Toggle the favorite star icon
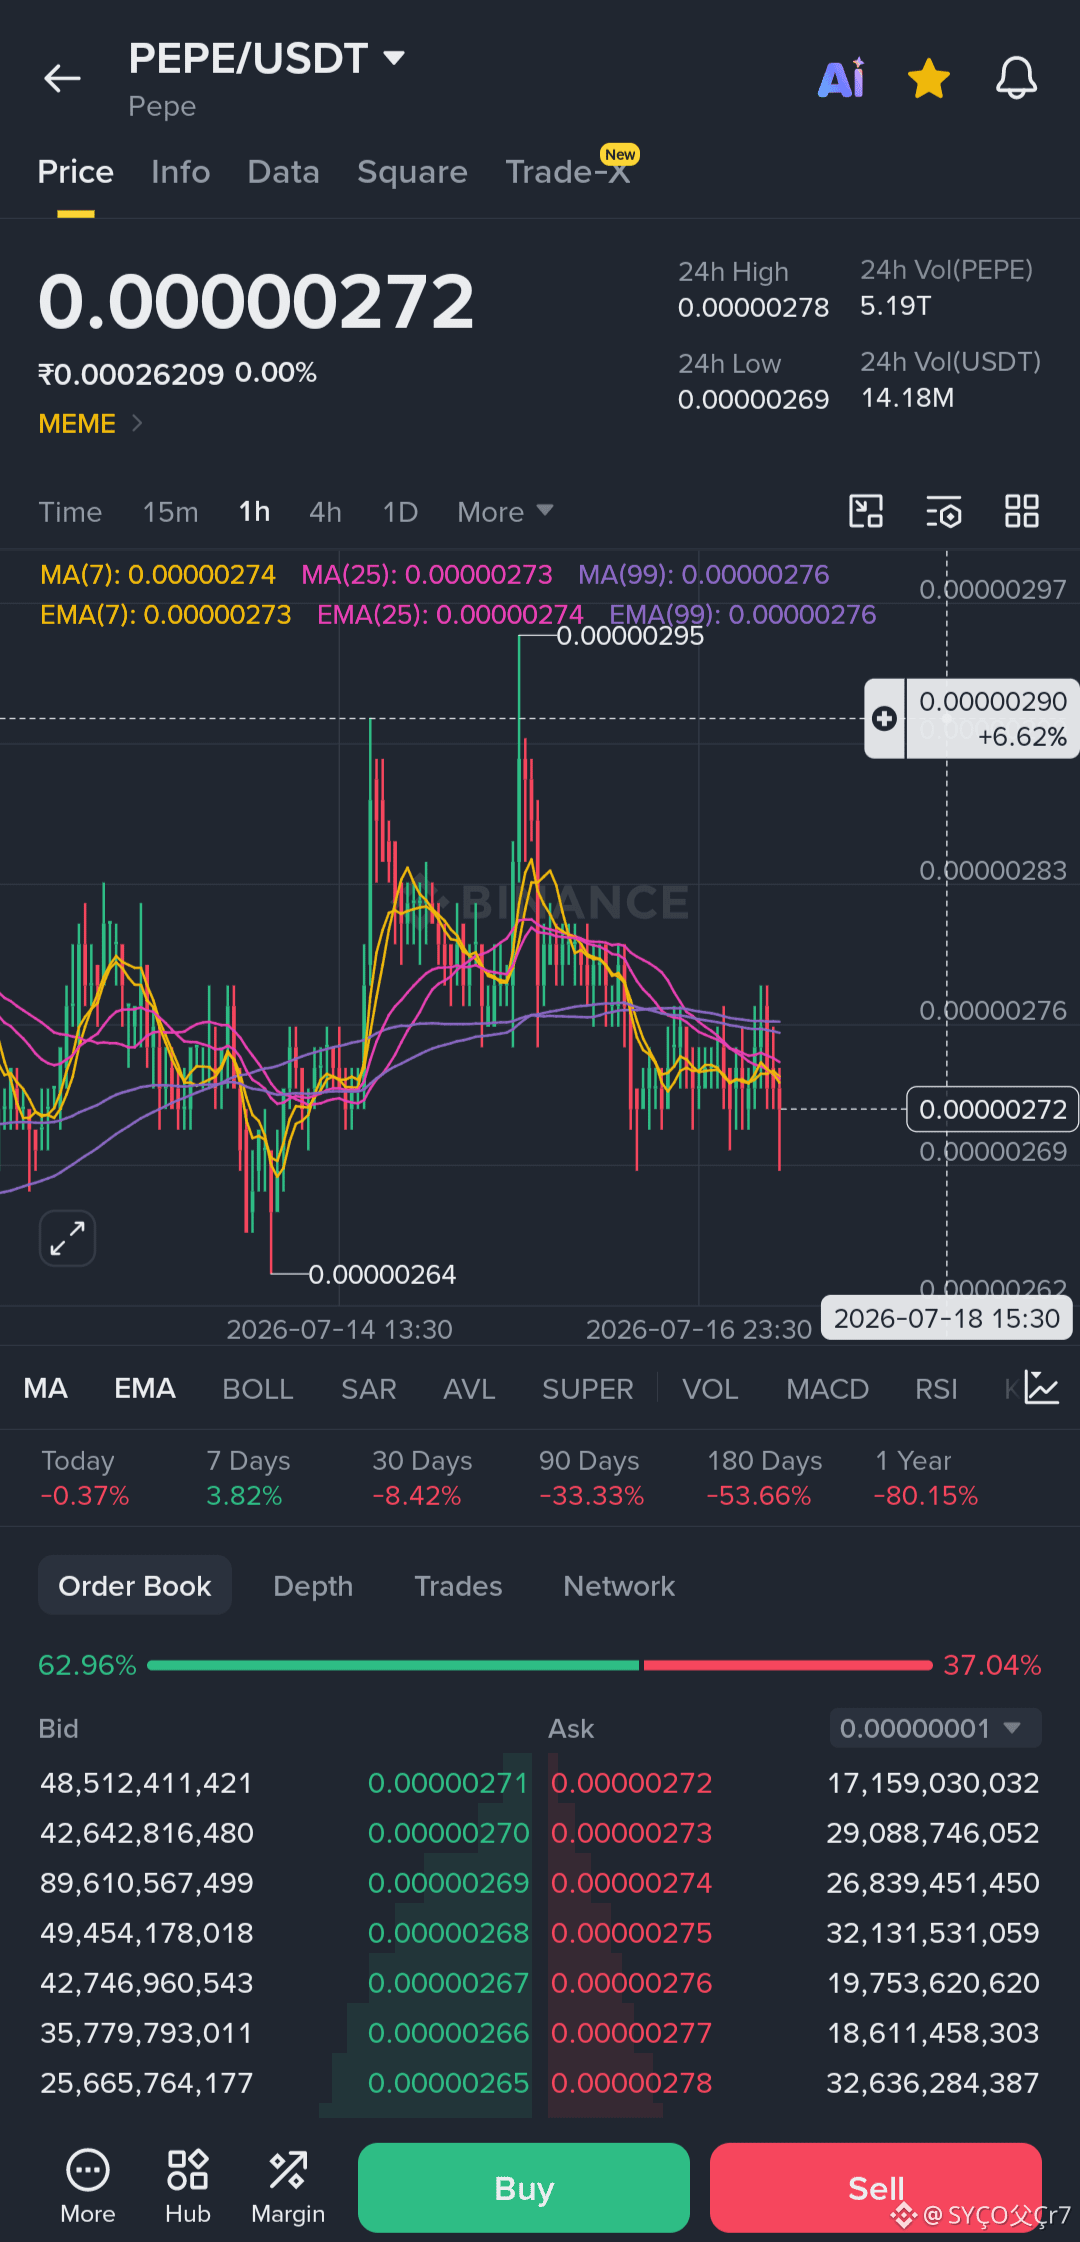This screenshot has width=1080, height=2242. [x=929, y=78]
